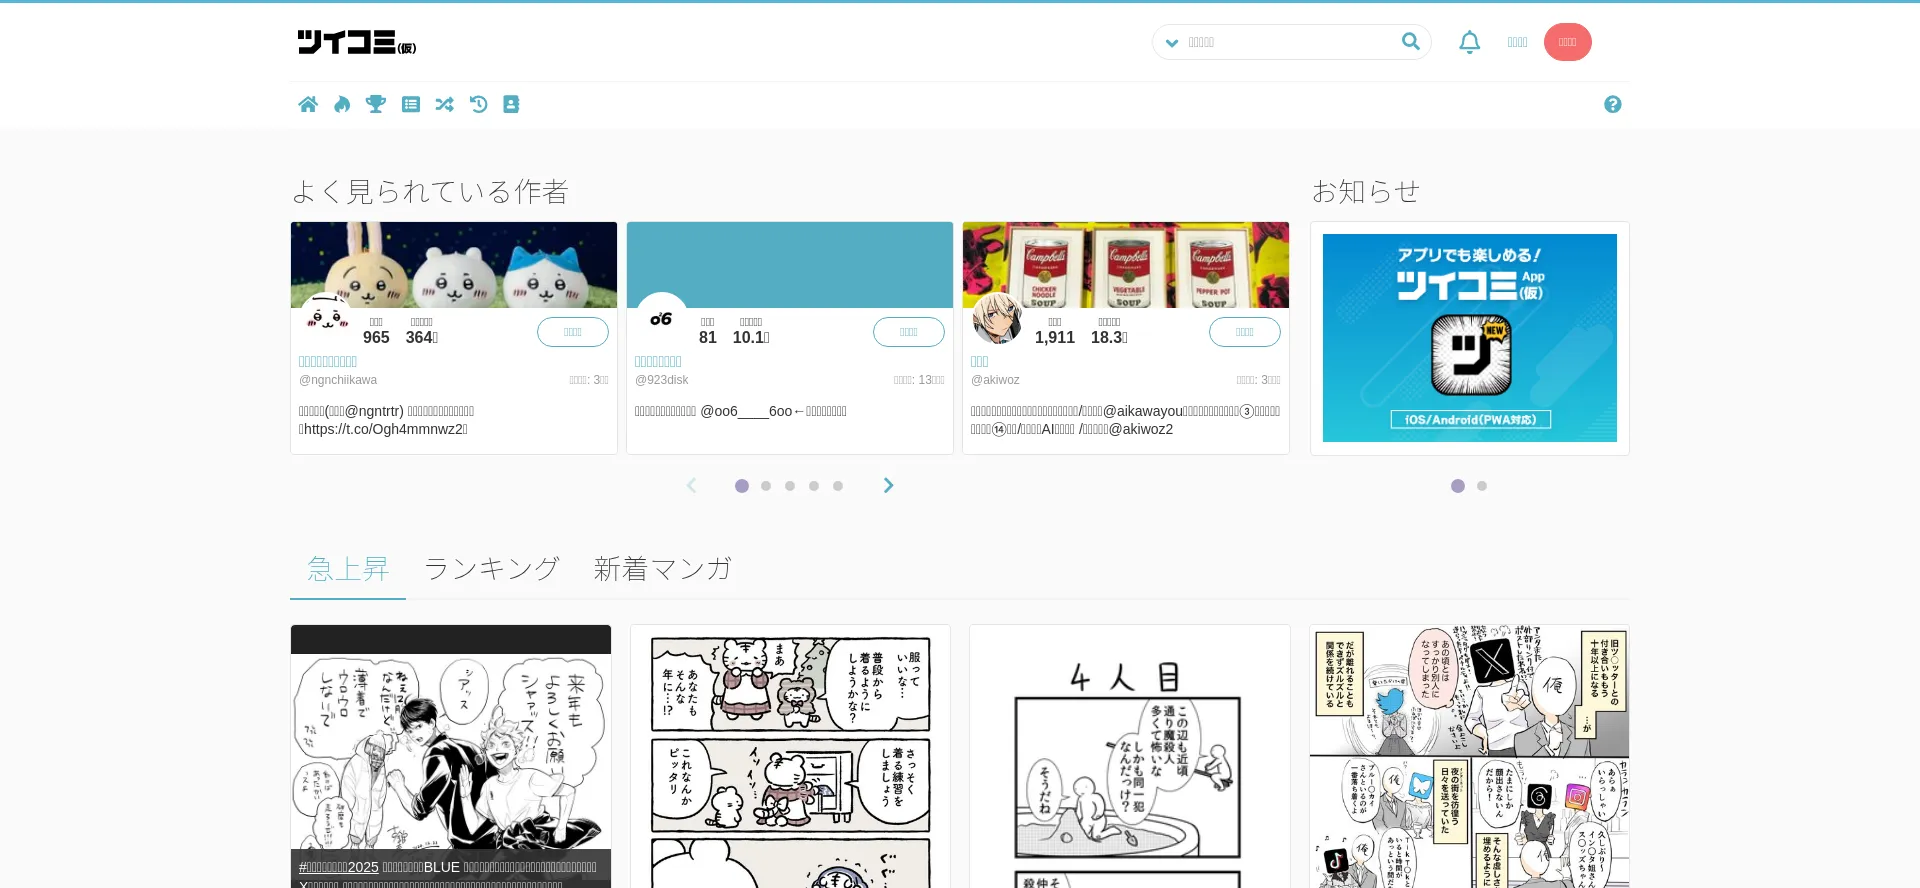Open @ngnchiikawa author name link
1920x888 pixels.
328,361
